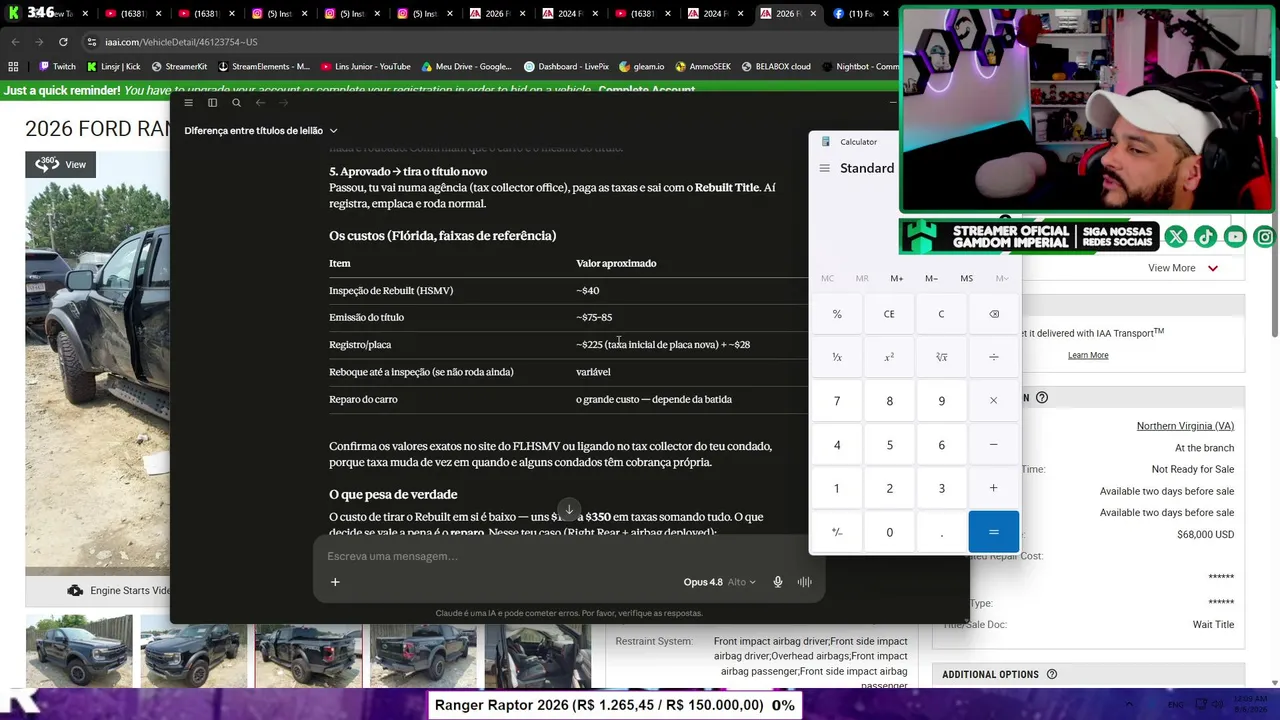Expand the 'View More' section on IAA page
This screenshot has height=720, width=1280.
[x=1183, y=268]
